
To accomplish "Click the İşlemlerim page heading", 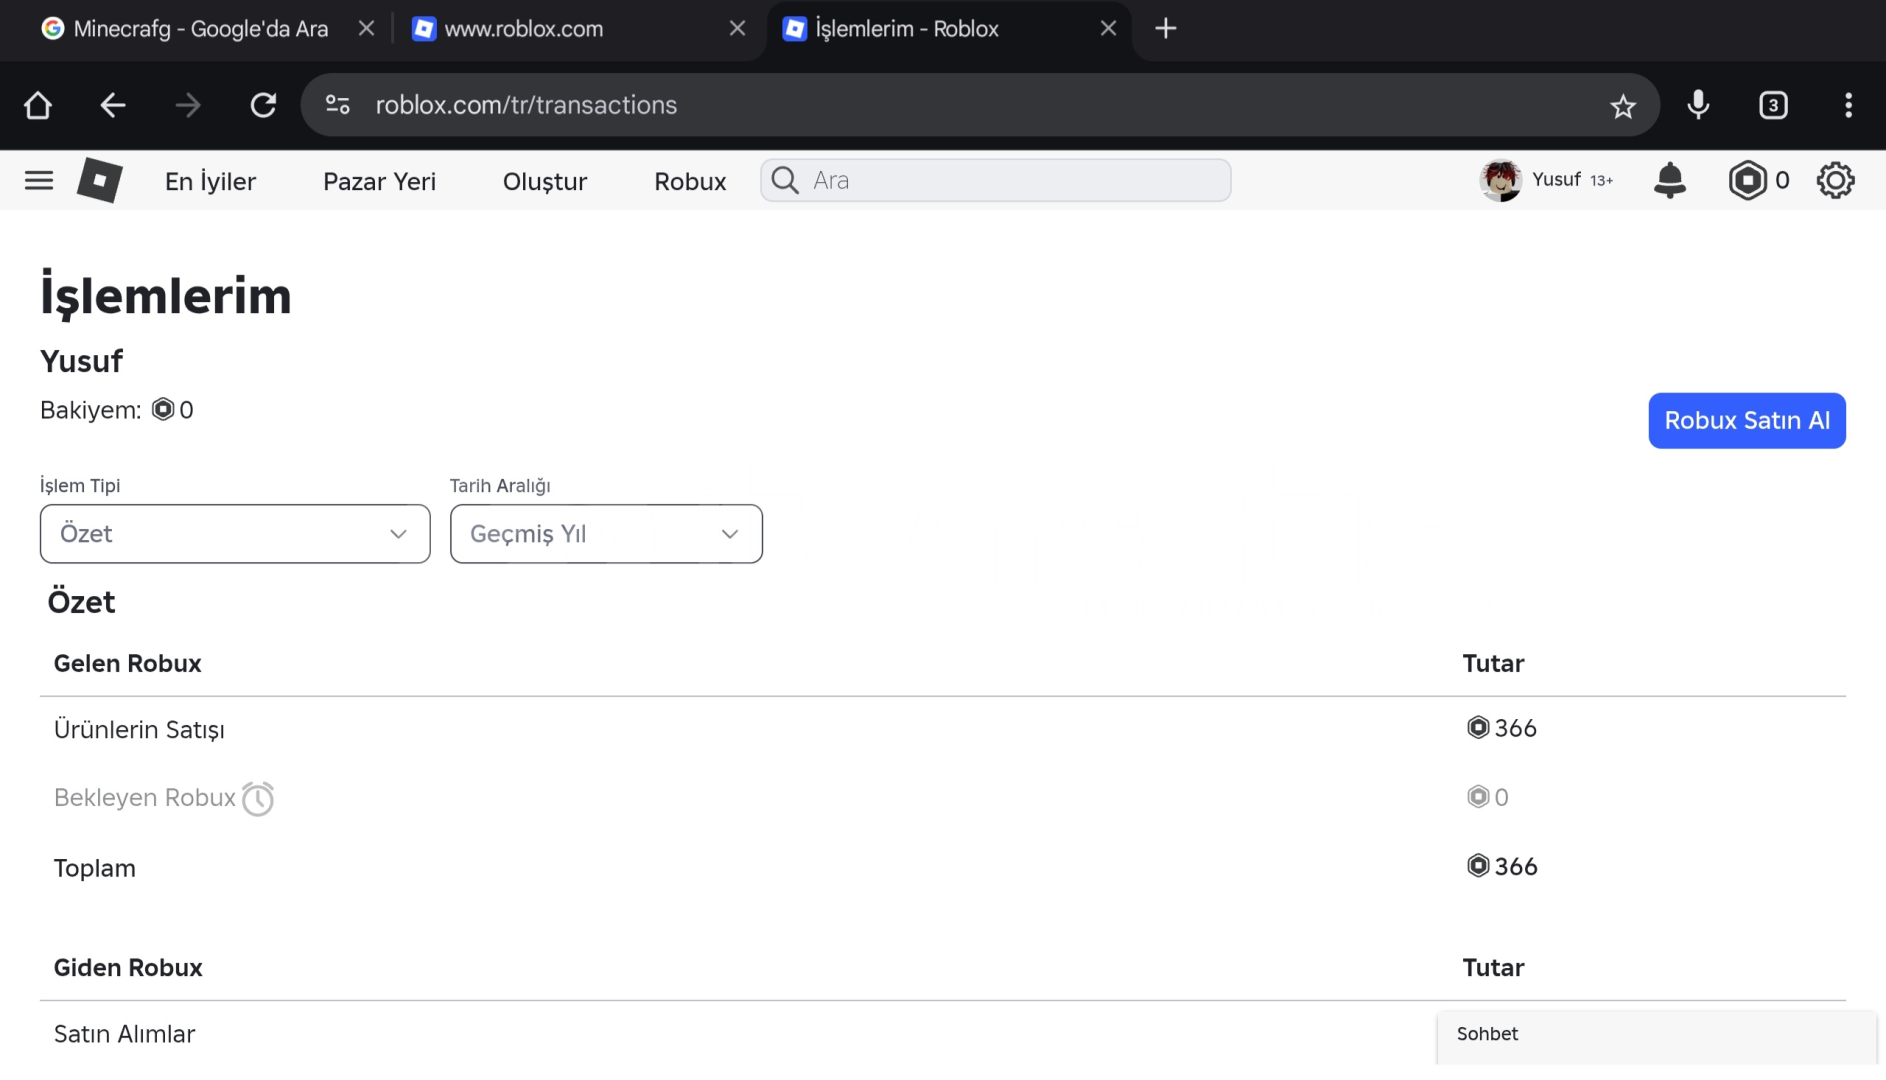I will 166,297.
